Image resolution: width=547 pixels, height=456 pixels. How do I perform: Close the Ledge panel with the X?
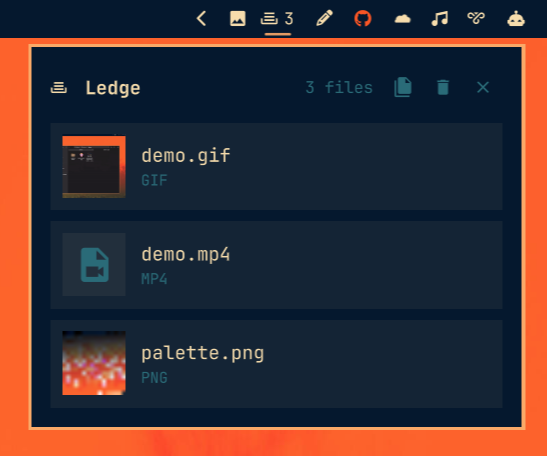coord(483,87)
